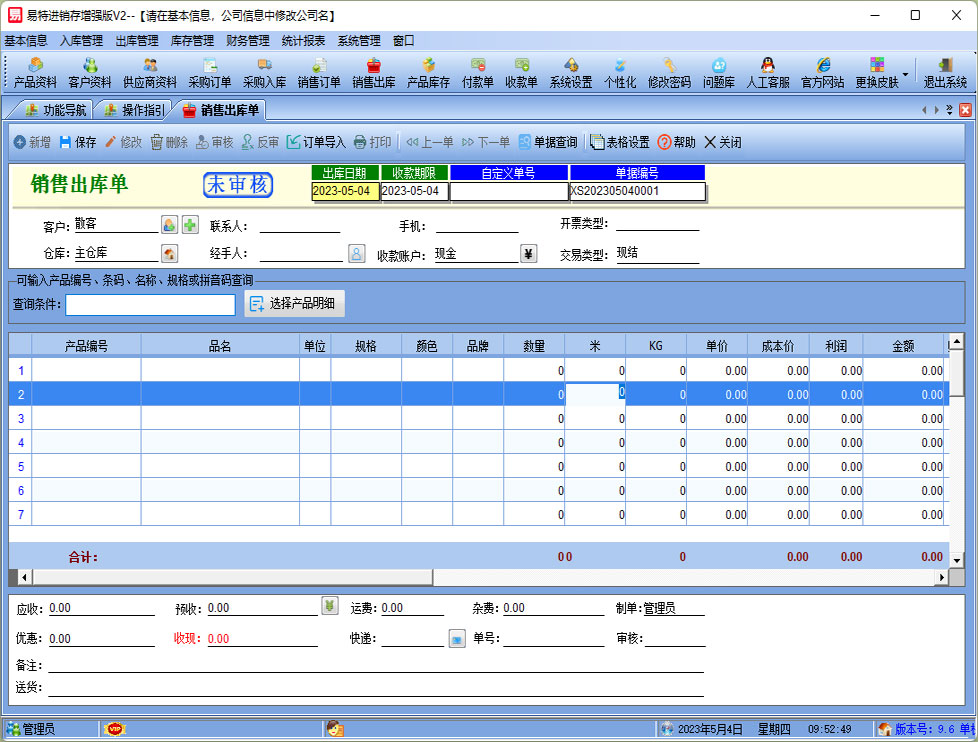Image resolution: width=978 pixels, height=742 pixels.
Task: Click the 选择产品明细 button
Action: tap(295, 304)
